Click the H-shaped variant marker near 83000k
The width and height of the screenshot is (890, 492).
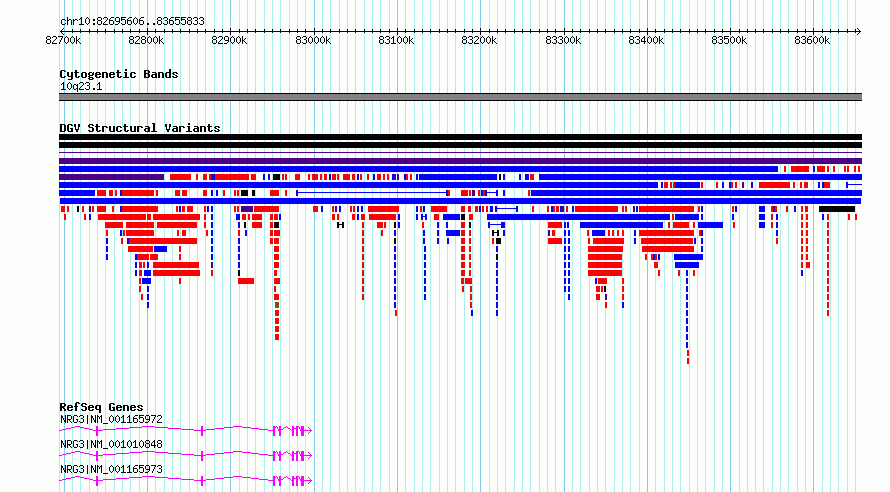[x=341, y=225]
